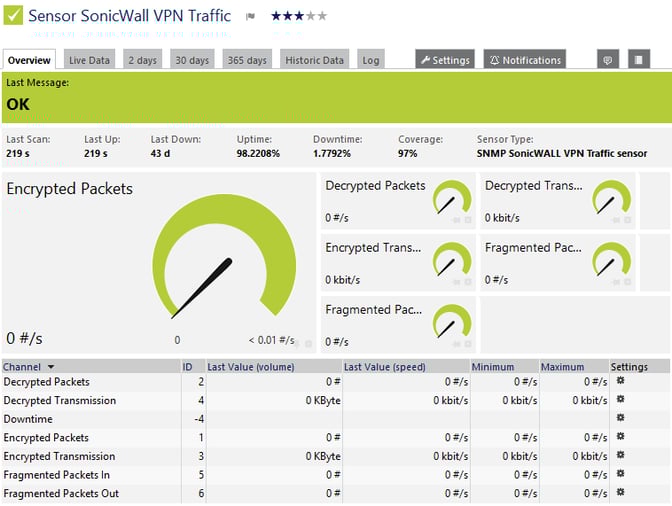Open gear settings for Decrypted Packets channel
This screenshot has width=672, height=506.
click(620, 380)
